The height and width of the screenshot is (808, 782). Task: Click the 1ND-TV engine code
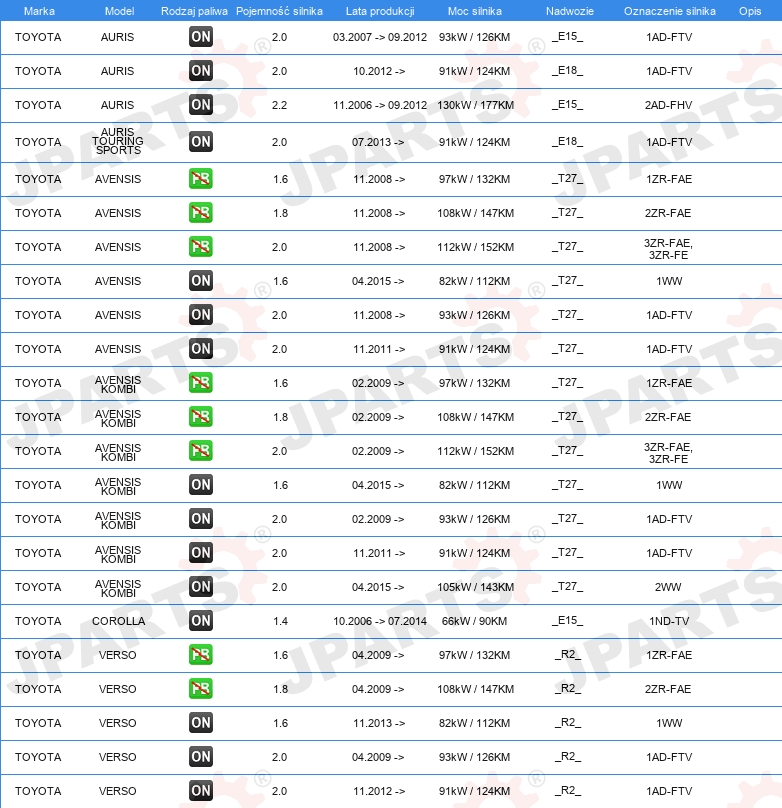[669, 621]
